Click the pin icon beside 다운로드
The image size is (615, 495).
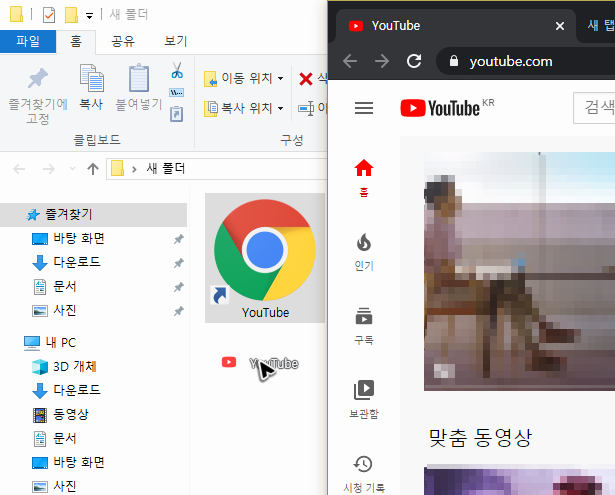(x=179, y=263)
